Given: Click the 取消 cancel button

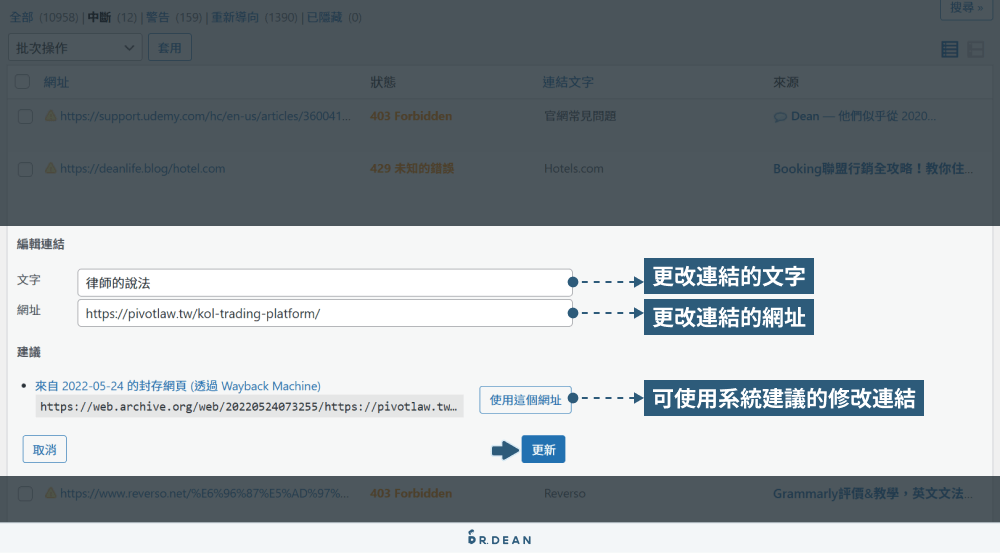Looking at the screenshot, I should (45, 450).
